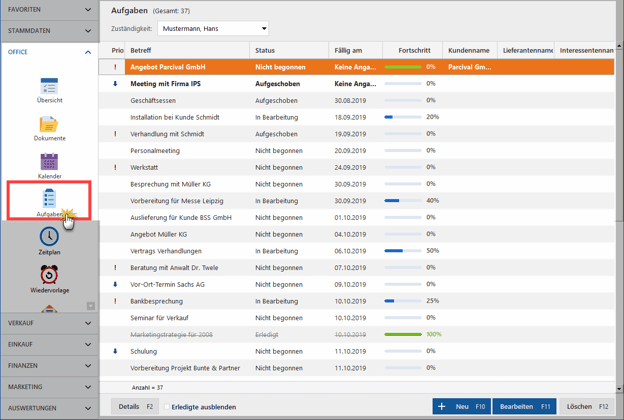Open the Dokumente folder icon

coord(49,125)
